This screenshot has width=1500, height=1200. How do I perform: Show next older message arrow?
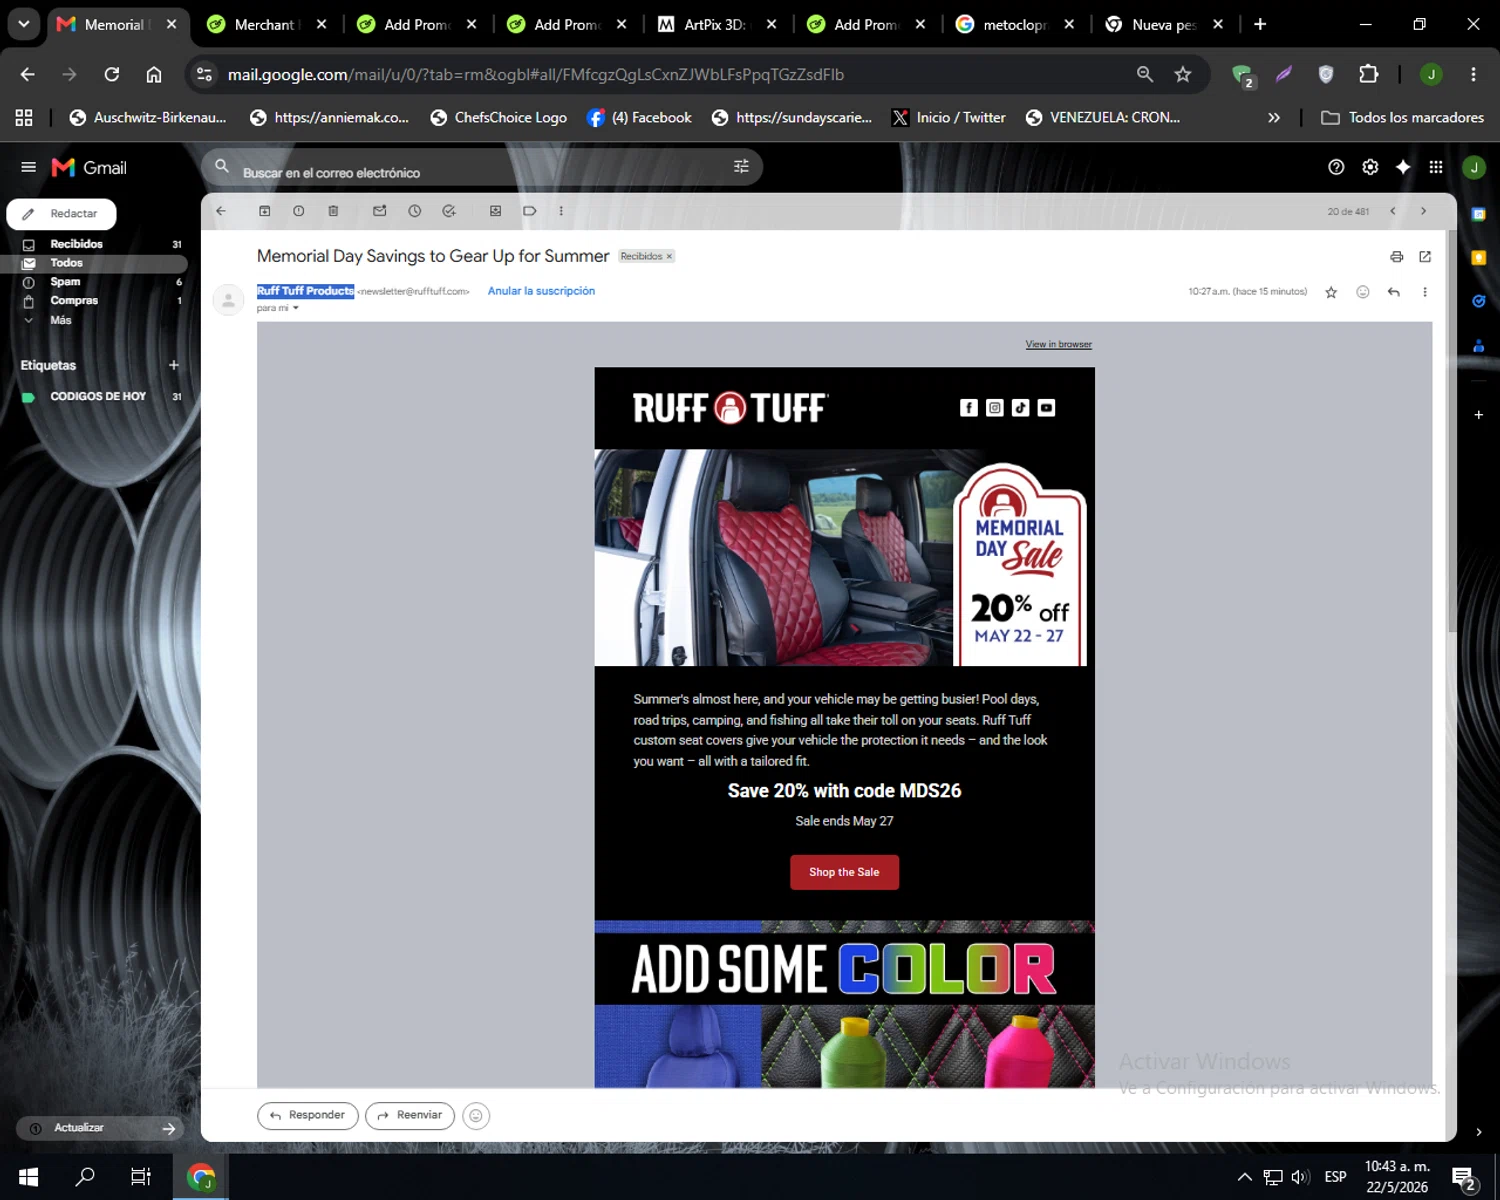[x=1423, y=211]
